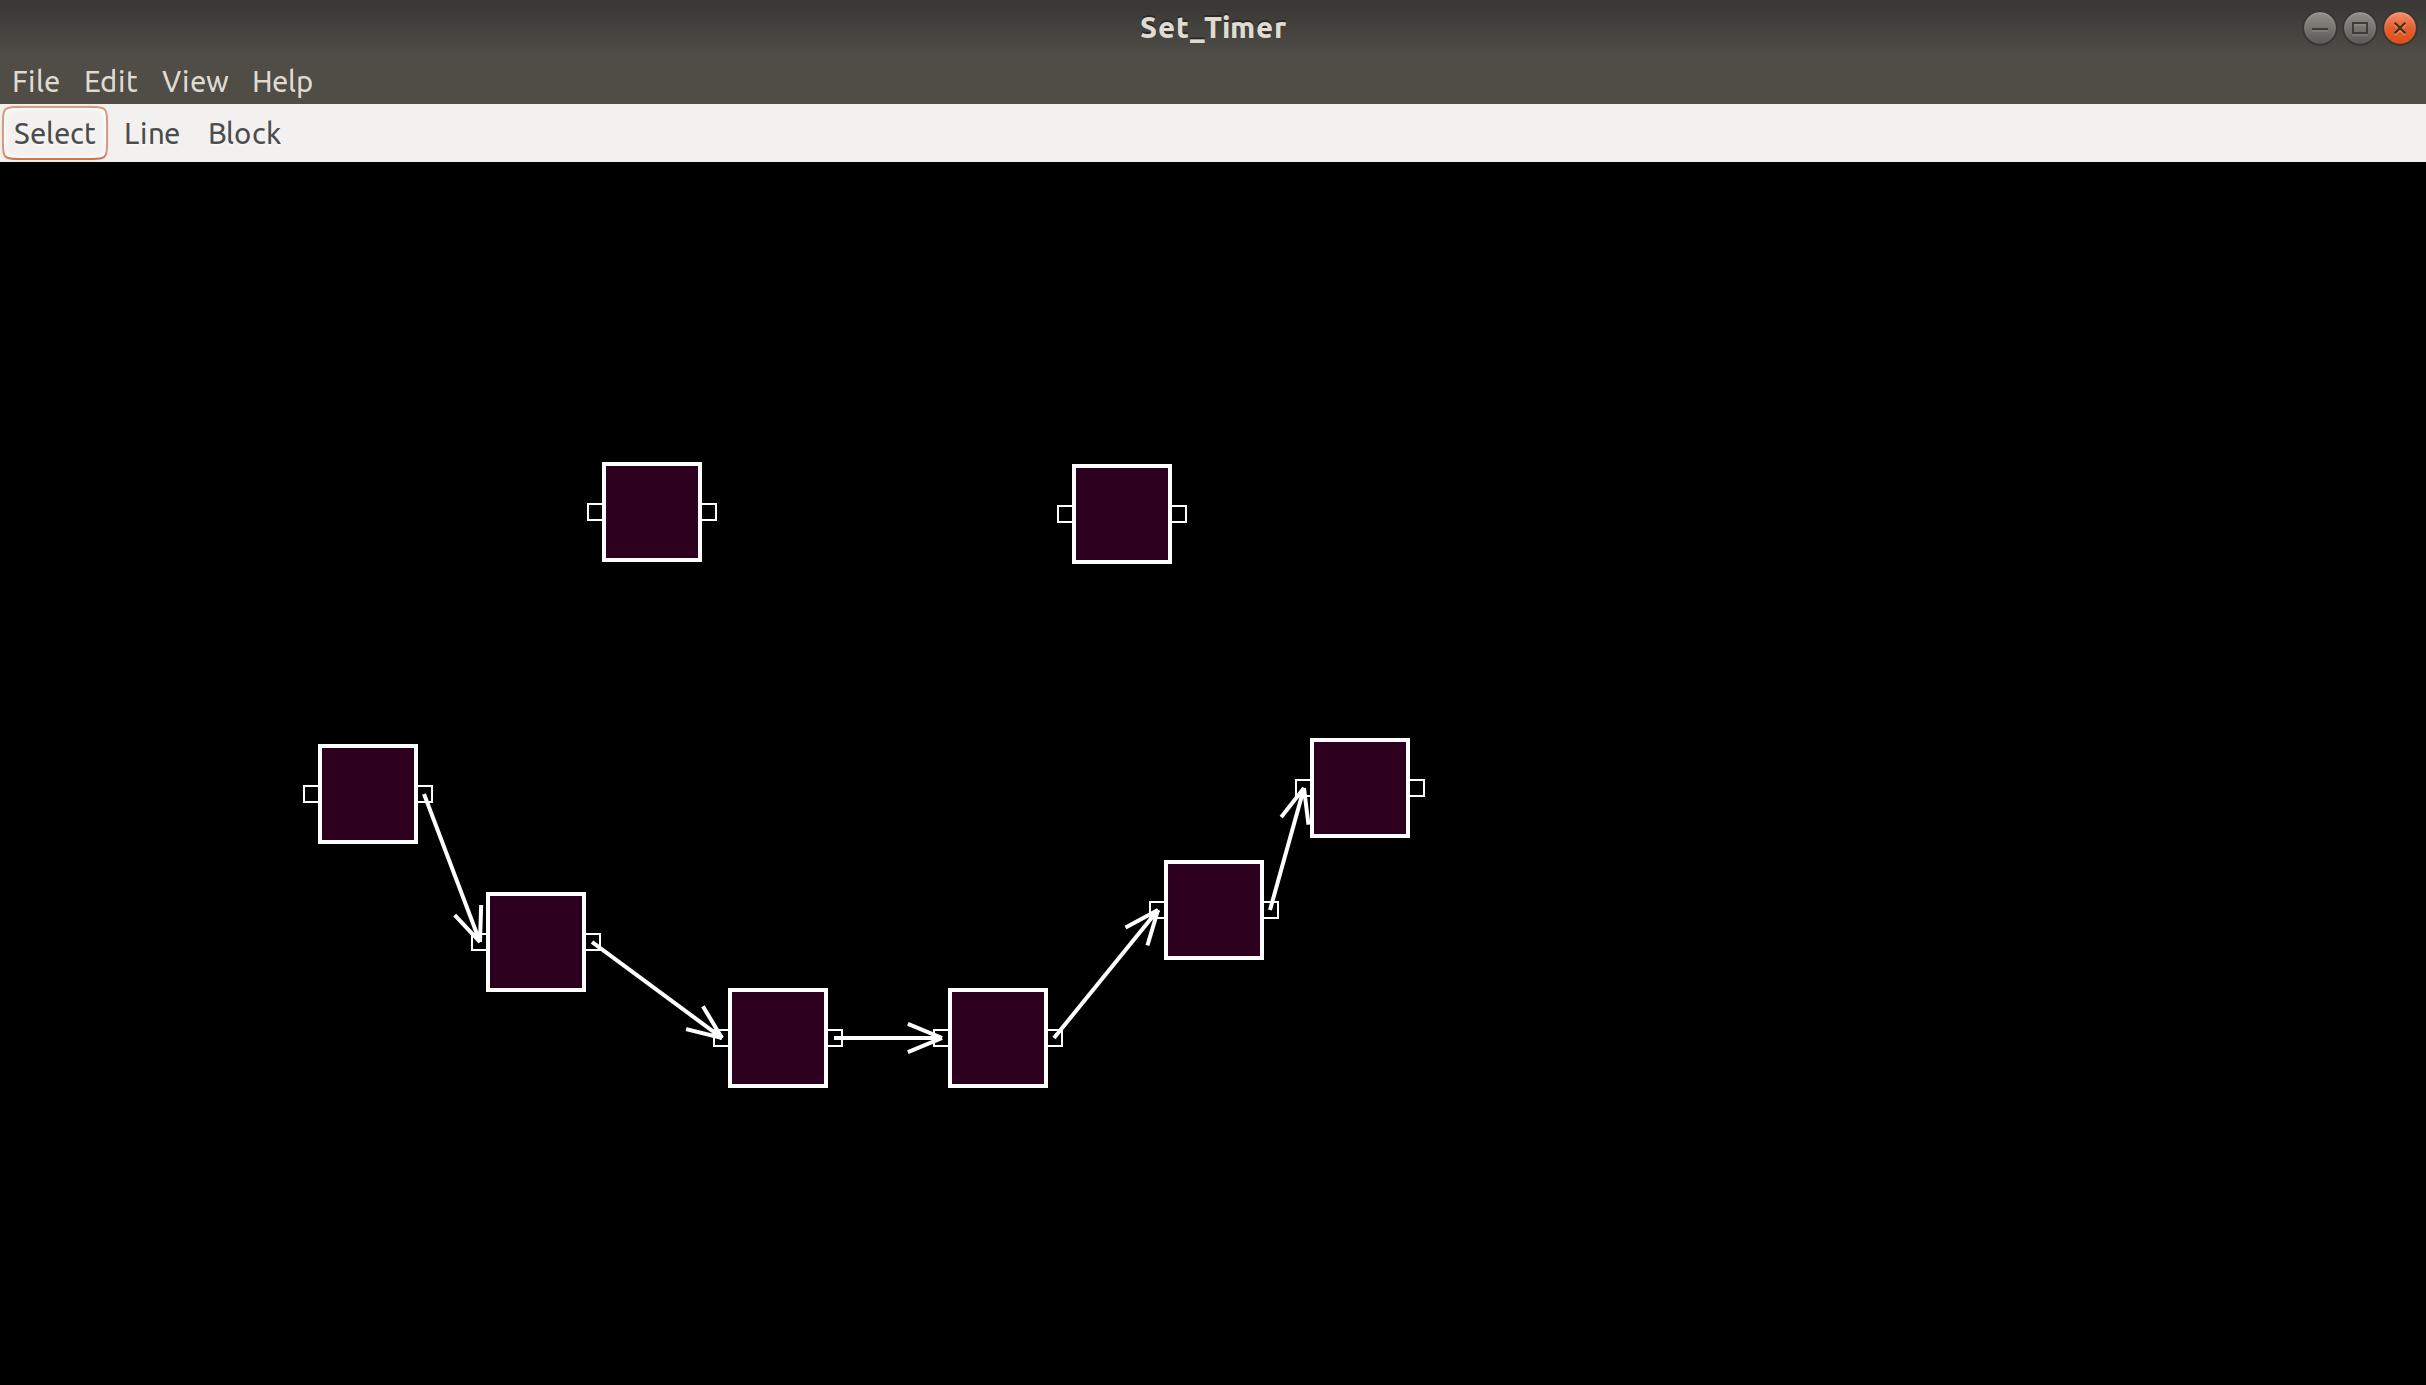Click the output port of the rightmost chain block
The height and width of the screenshot is (1385, 2426).
pos(1417,788)
